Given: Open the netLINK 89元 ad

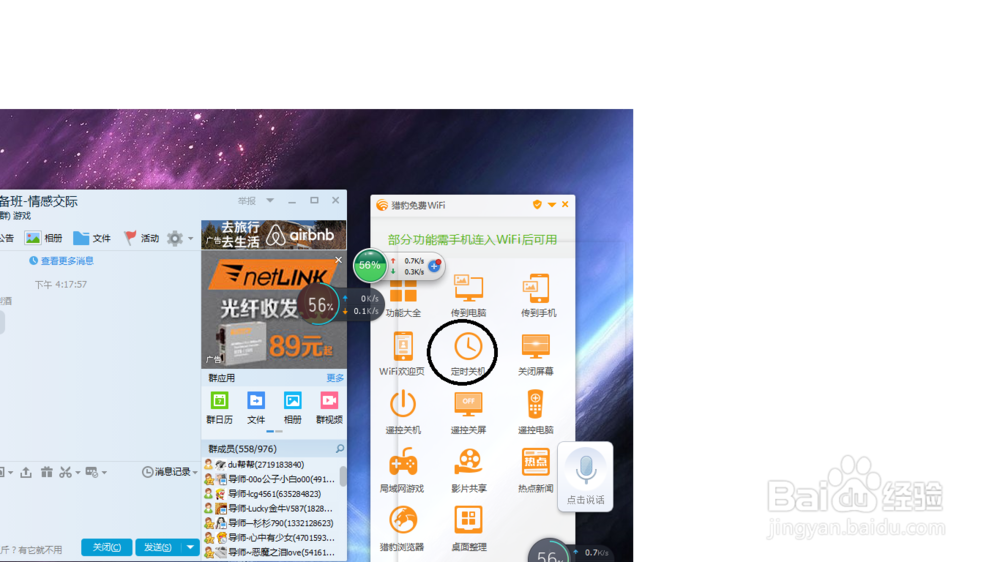Looking at the screenshot, I should point(274,309).
